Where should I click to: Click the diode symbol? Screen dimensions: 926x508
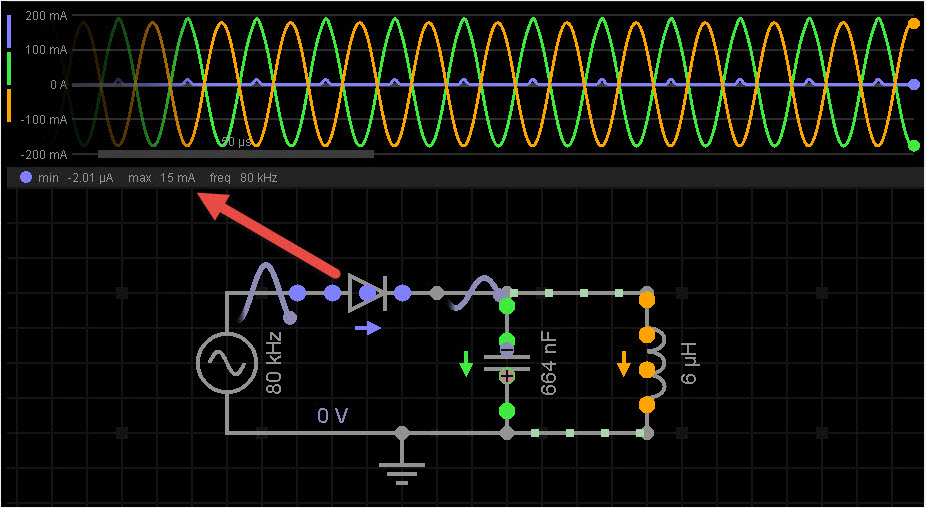367,293
